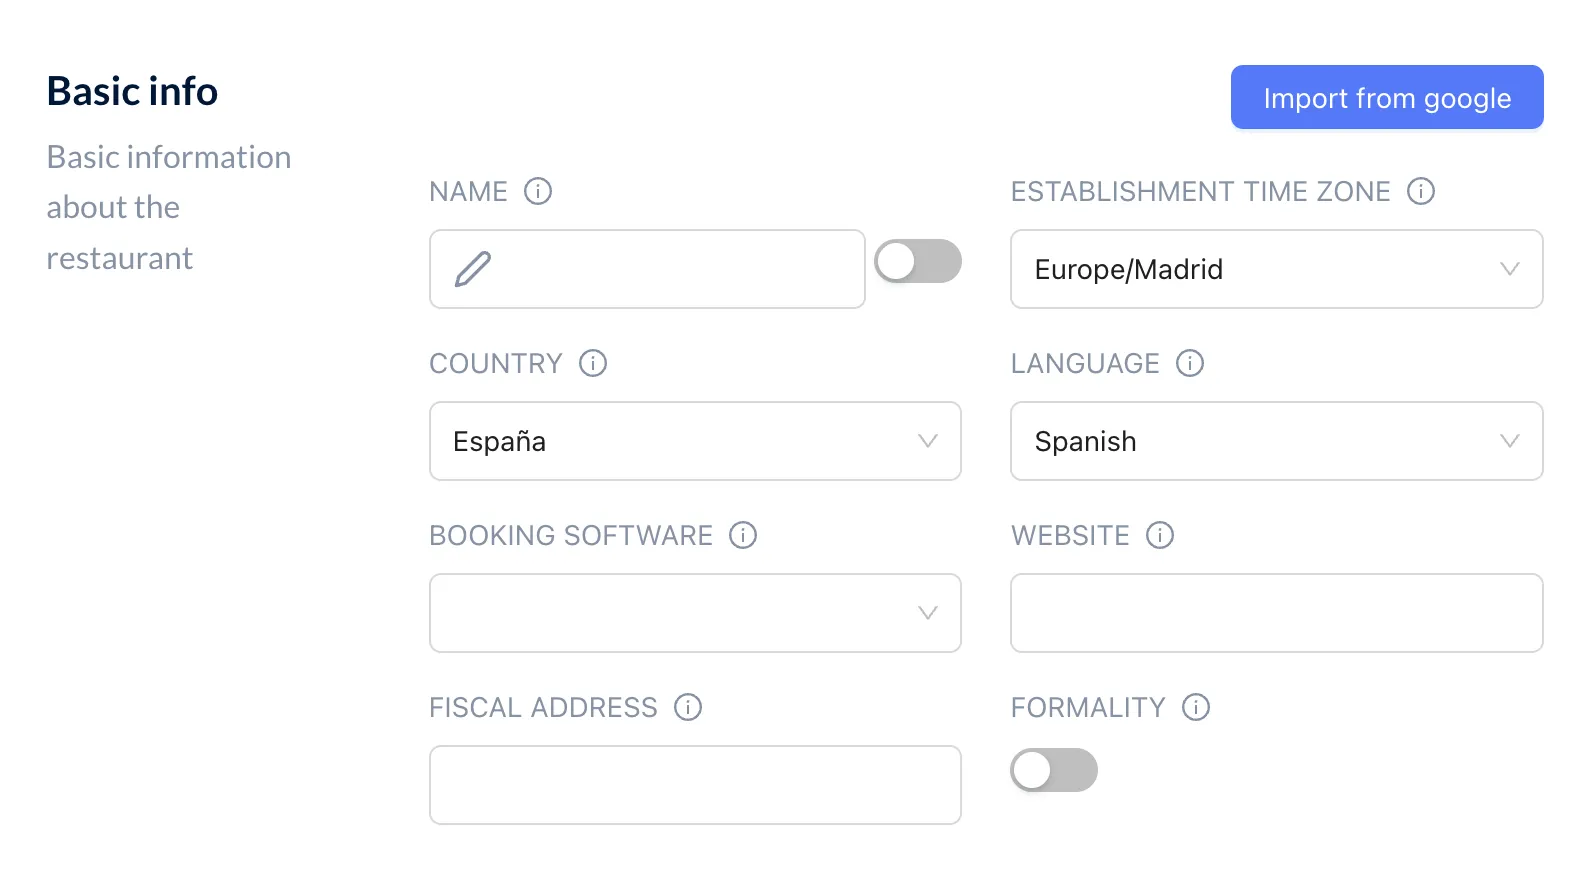Viewport: 1590px width, 880px height.
Task: Click Import from google button
Action: pyautogui.click(x=1387, y=97)
